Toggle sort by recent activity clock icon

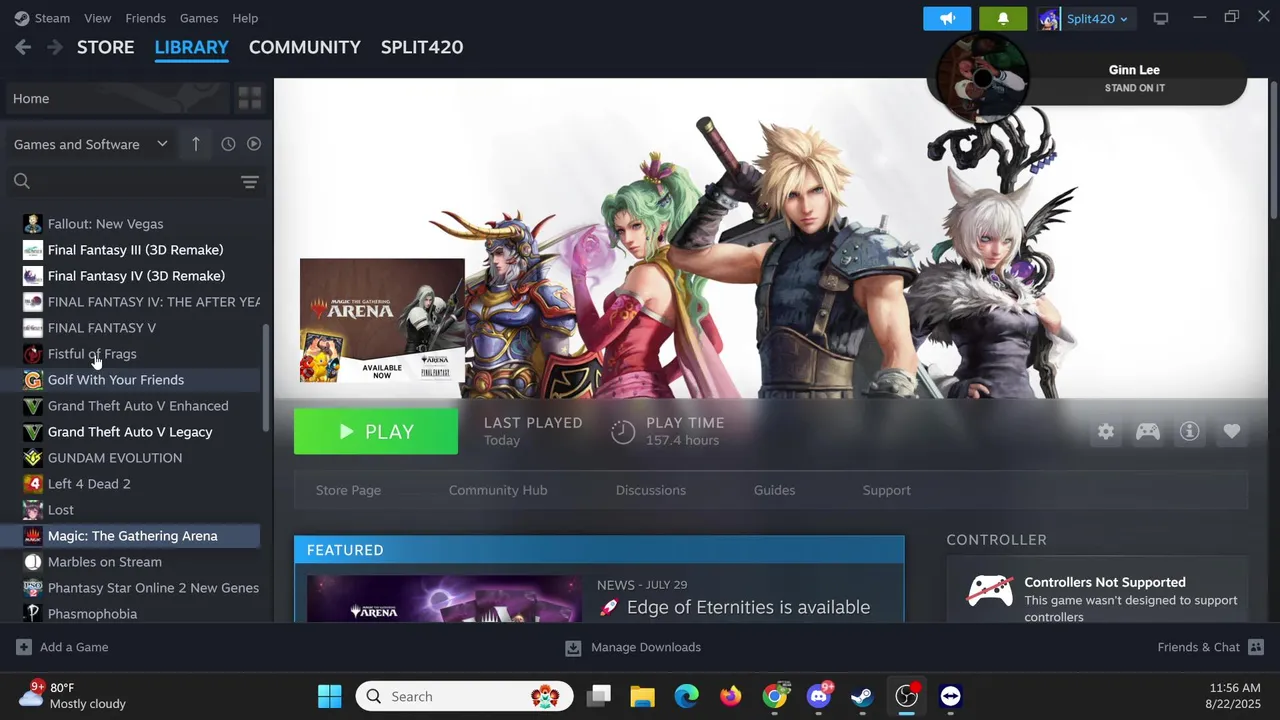pos(228,144)
